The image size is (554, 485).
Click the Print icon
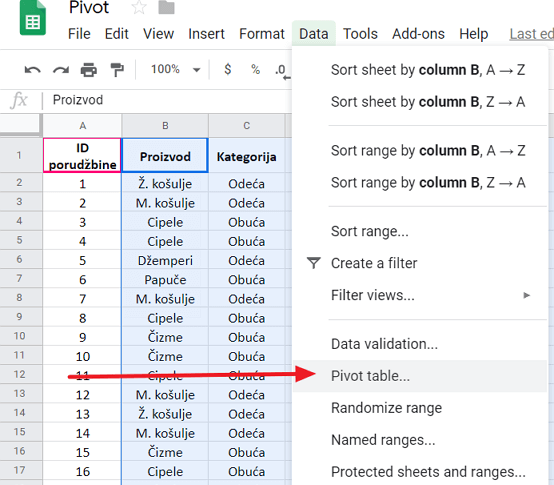pos(89,70)
